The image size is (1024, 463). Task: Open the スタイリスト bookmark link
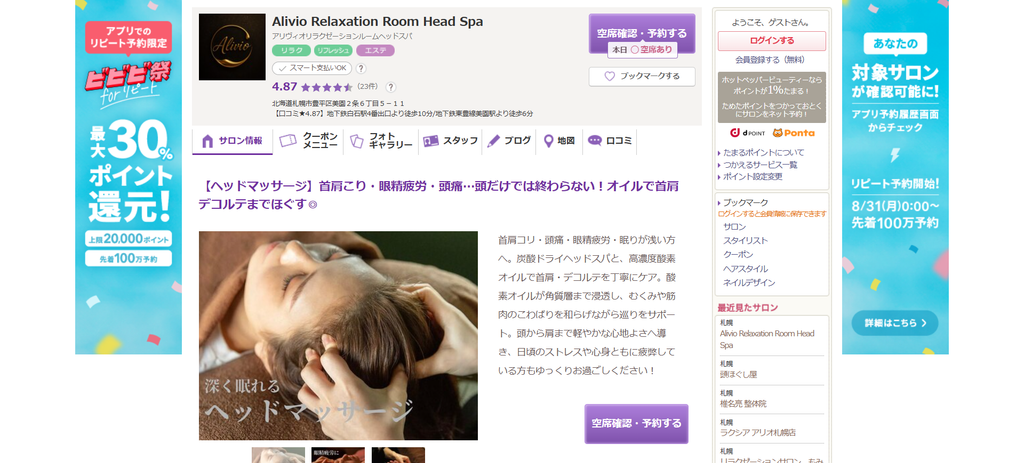click(745, 240)
